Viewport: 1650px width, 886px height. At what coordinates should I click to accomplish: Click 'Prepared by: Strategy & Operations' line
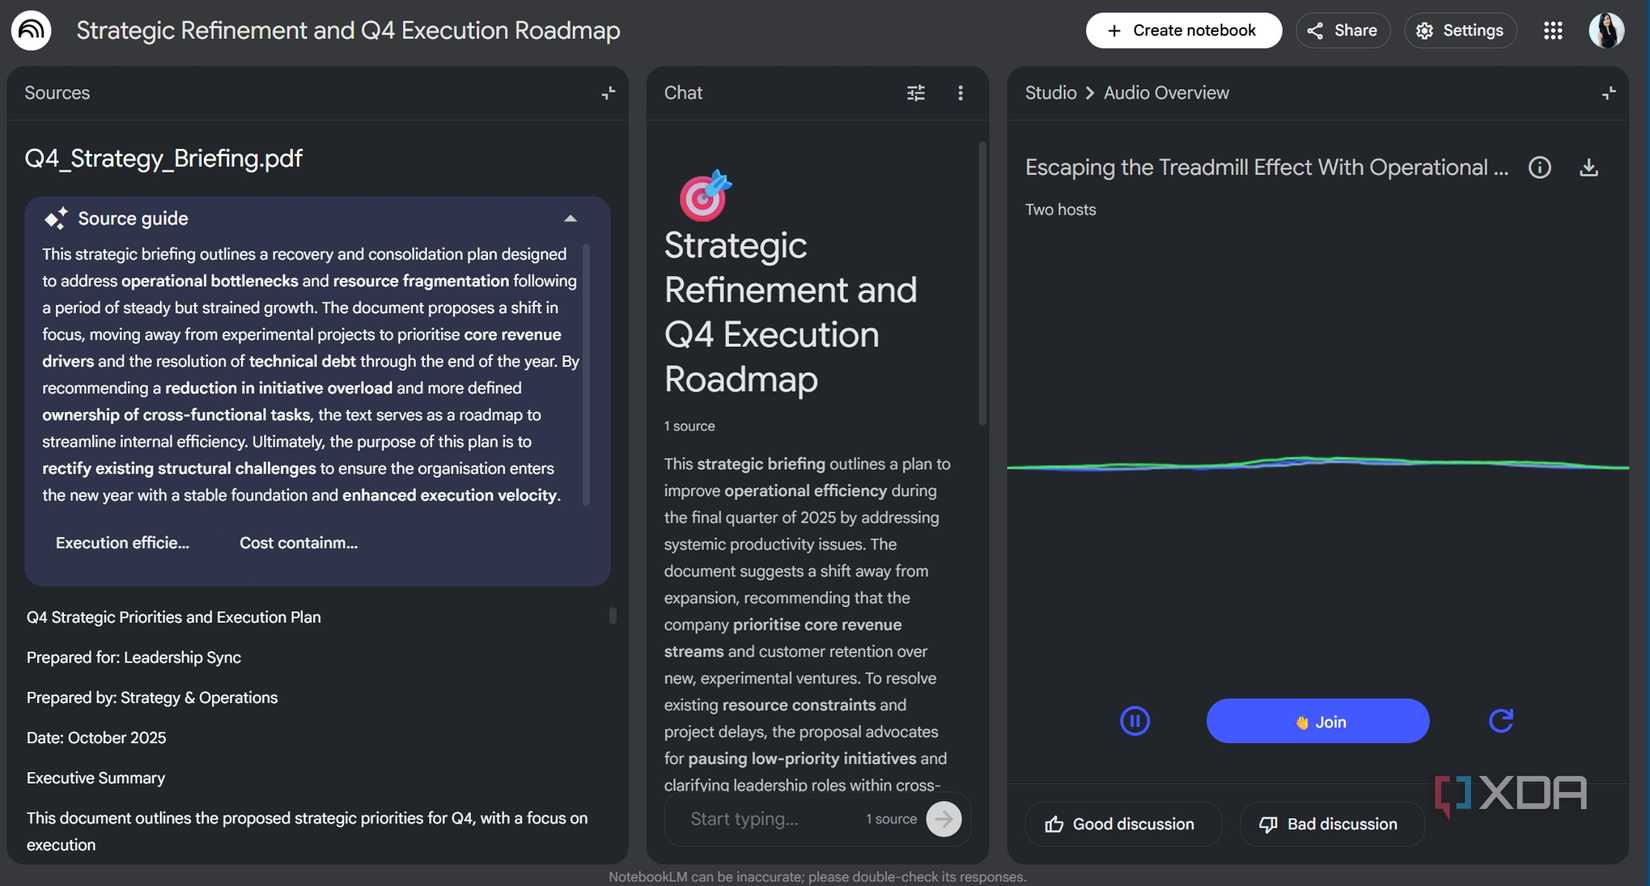[x=152, y=697]
